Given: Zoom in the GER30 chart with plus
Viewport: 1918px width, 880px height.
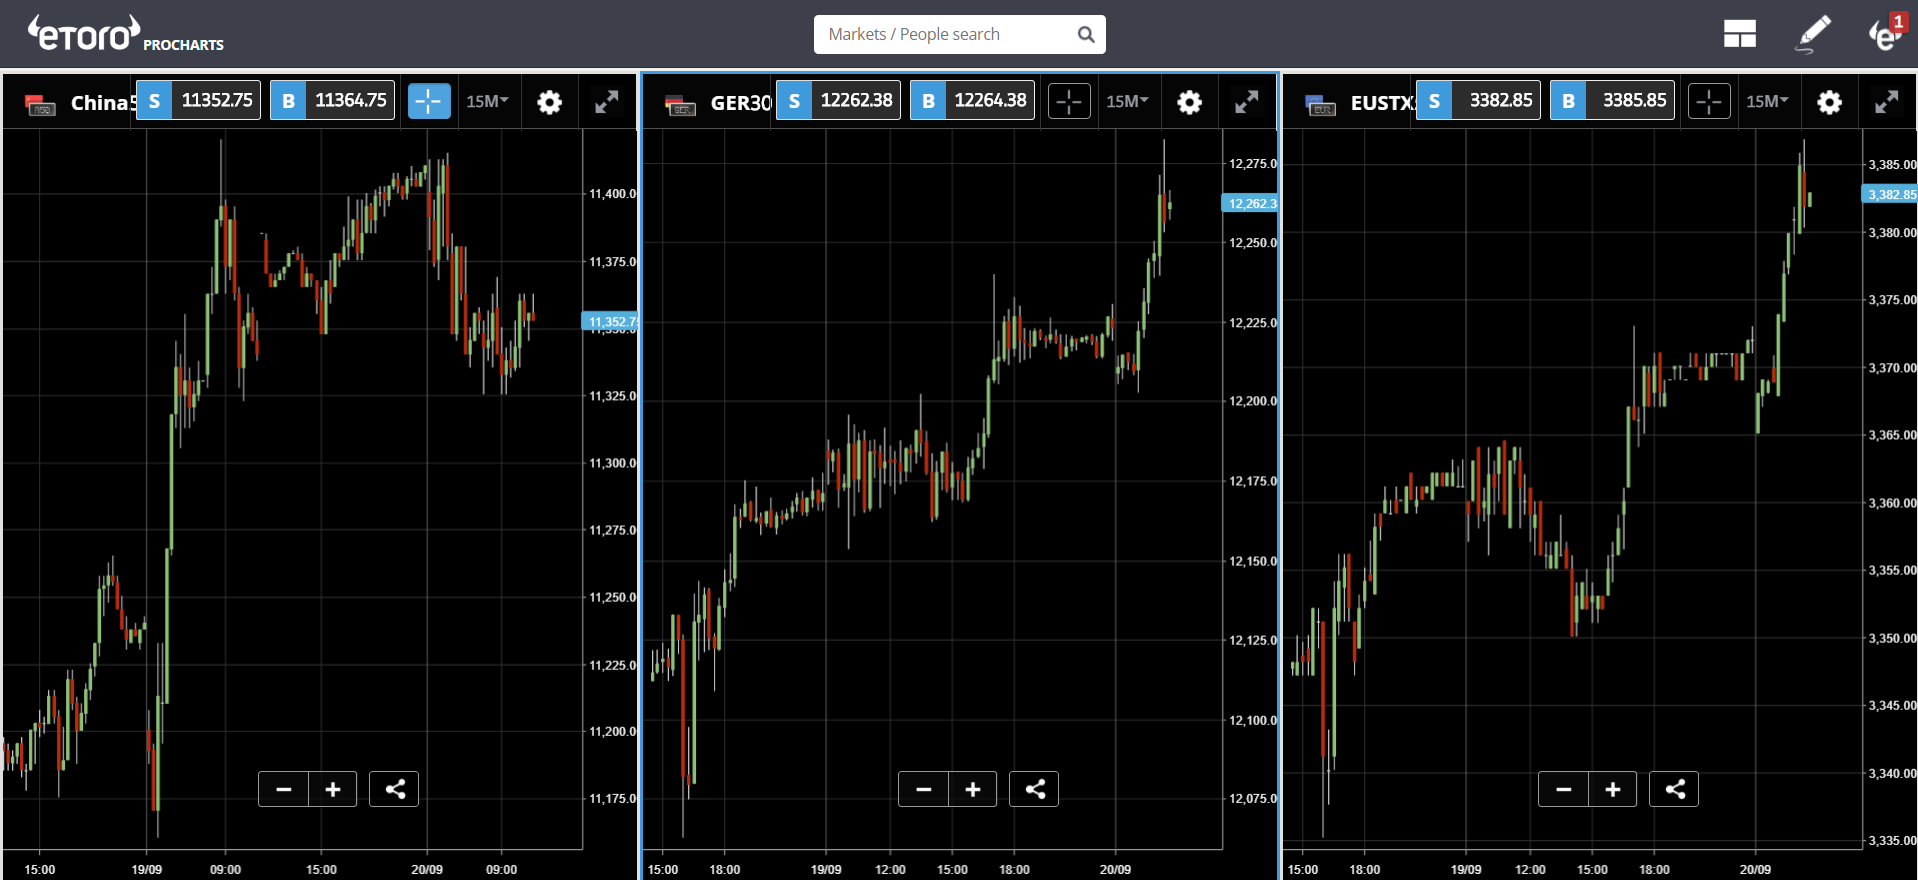Looking at the screenshot, I should pyautogui.click(x=973, y=789).
